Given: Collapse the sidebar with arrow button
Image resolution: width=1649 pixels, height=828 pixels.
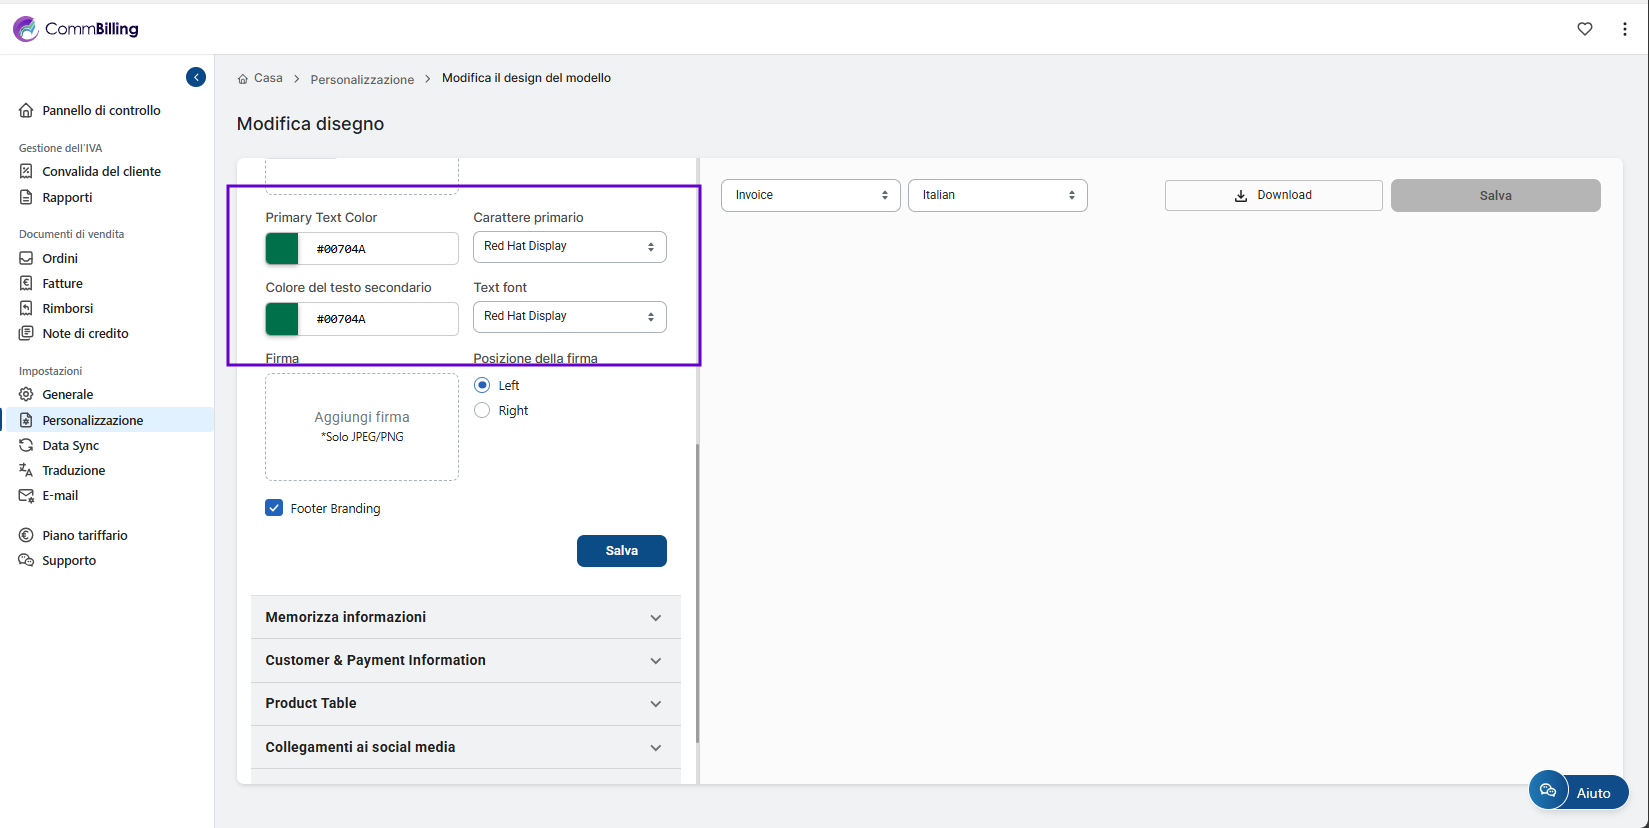Looking at the screenshot, I should click(196, 77).
